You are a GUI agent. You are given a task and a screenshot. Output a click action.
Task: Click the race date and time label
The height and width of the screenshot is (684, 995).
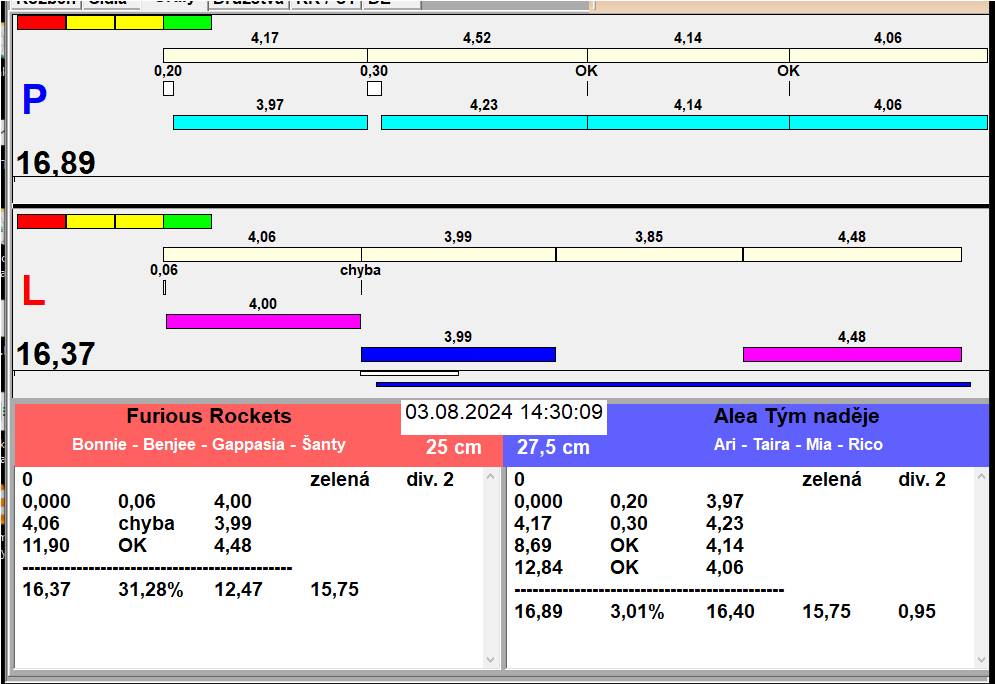tap(504, 412)
